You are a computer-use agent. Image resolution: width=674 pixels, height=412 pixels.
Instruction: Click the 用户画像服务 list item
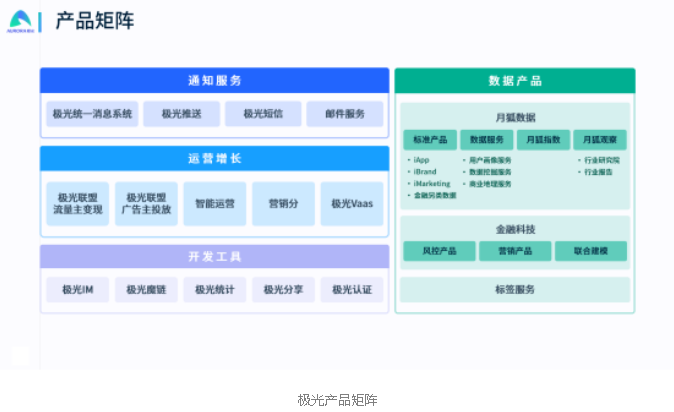[x=490, y=160]
